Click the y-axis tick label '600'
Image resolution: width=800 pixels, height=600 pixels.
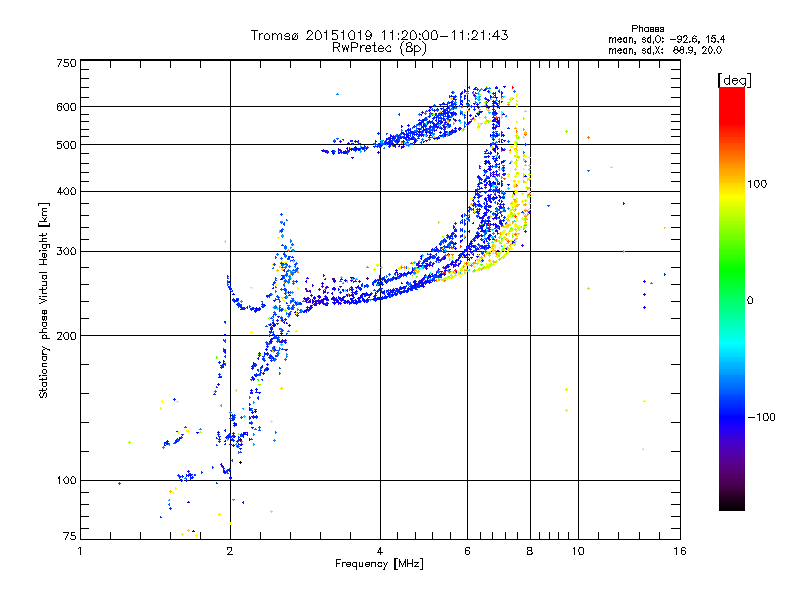click(66, 107)
